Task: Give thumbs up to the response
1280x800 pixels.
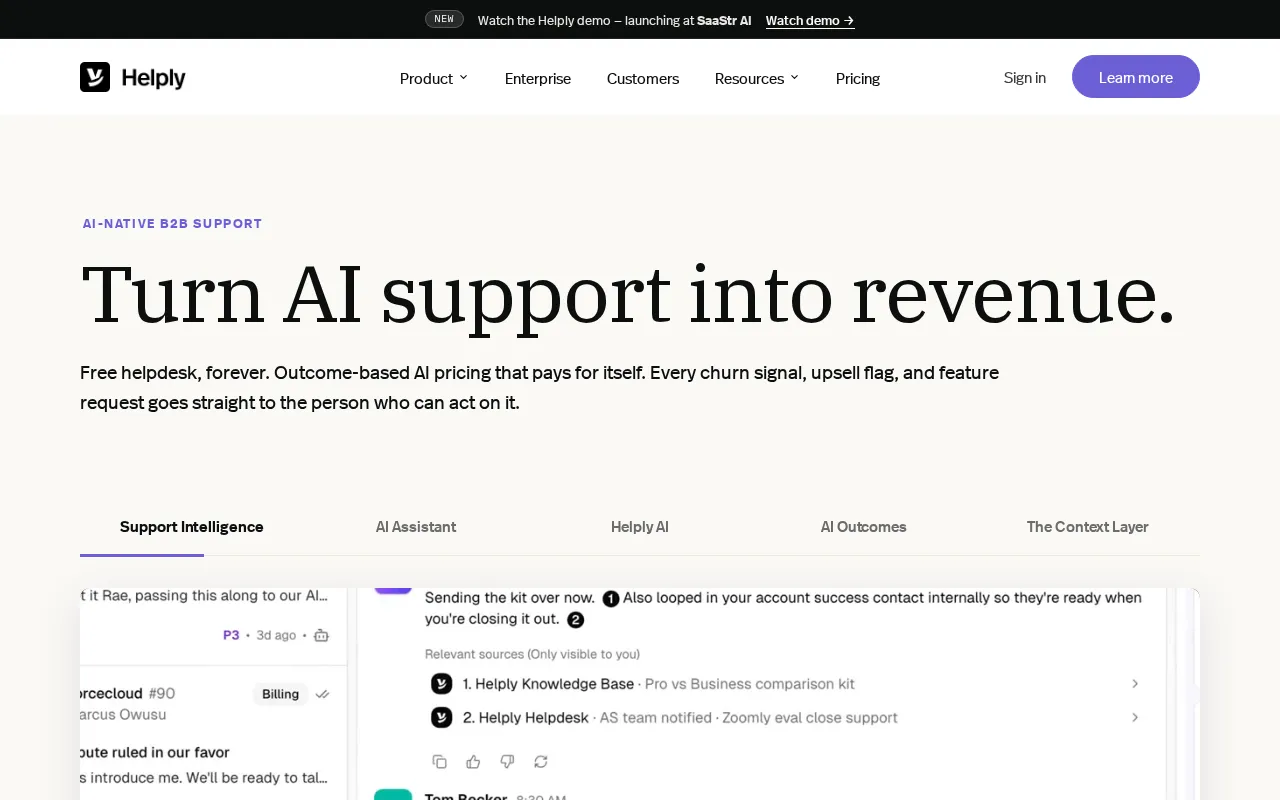Action: point(473,762)
